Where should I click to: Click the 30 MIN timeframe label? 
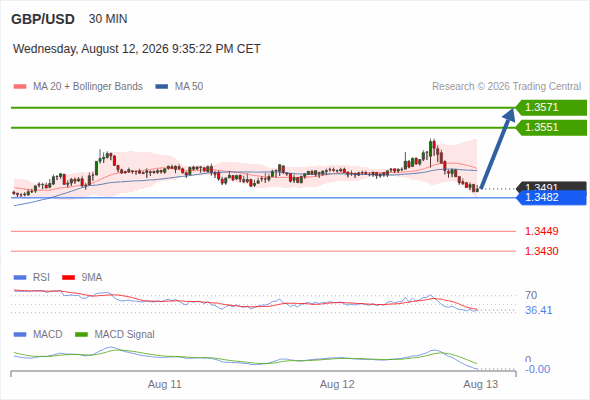click(x=108, y=19)
